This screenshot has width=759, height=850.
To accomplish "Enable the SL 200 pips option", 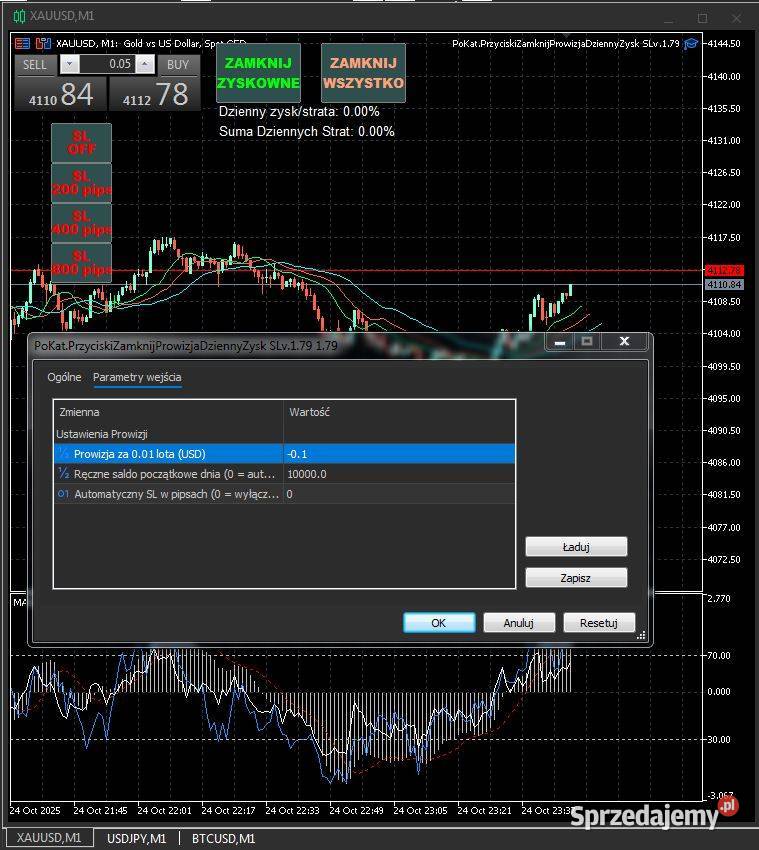I will click(81, 183).
